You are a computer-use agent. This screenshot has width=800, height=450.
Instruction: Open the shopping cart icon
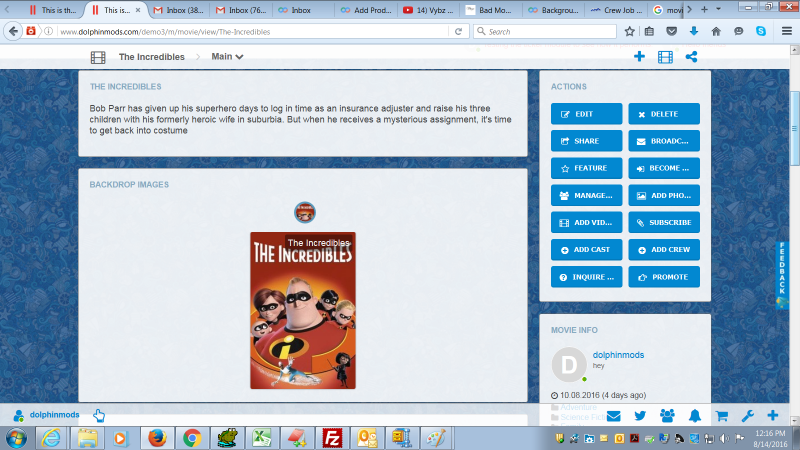(x=721, y=416)
